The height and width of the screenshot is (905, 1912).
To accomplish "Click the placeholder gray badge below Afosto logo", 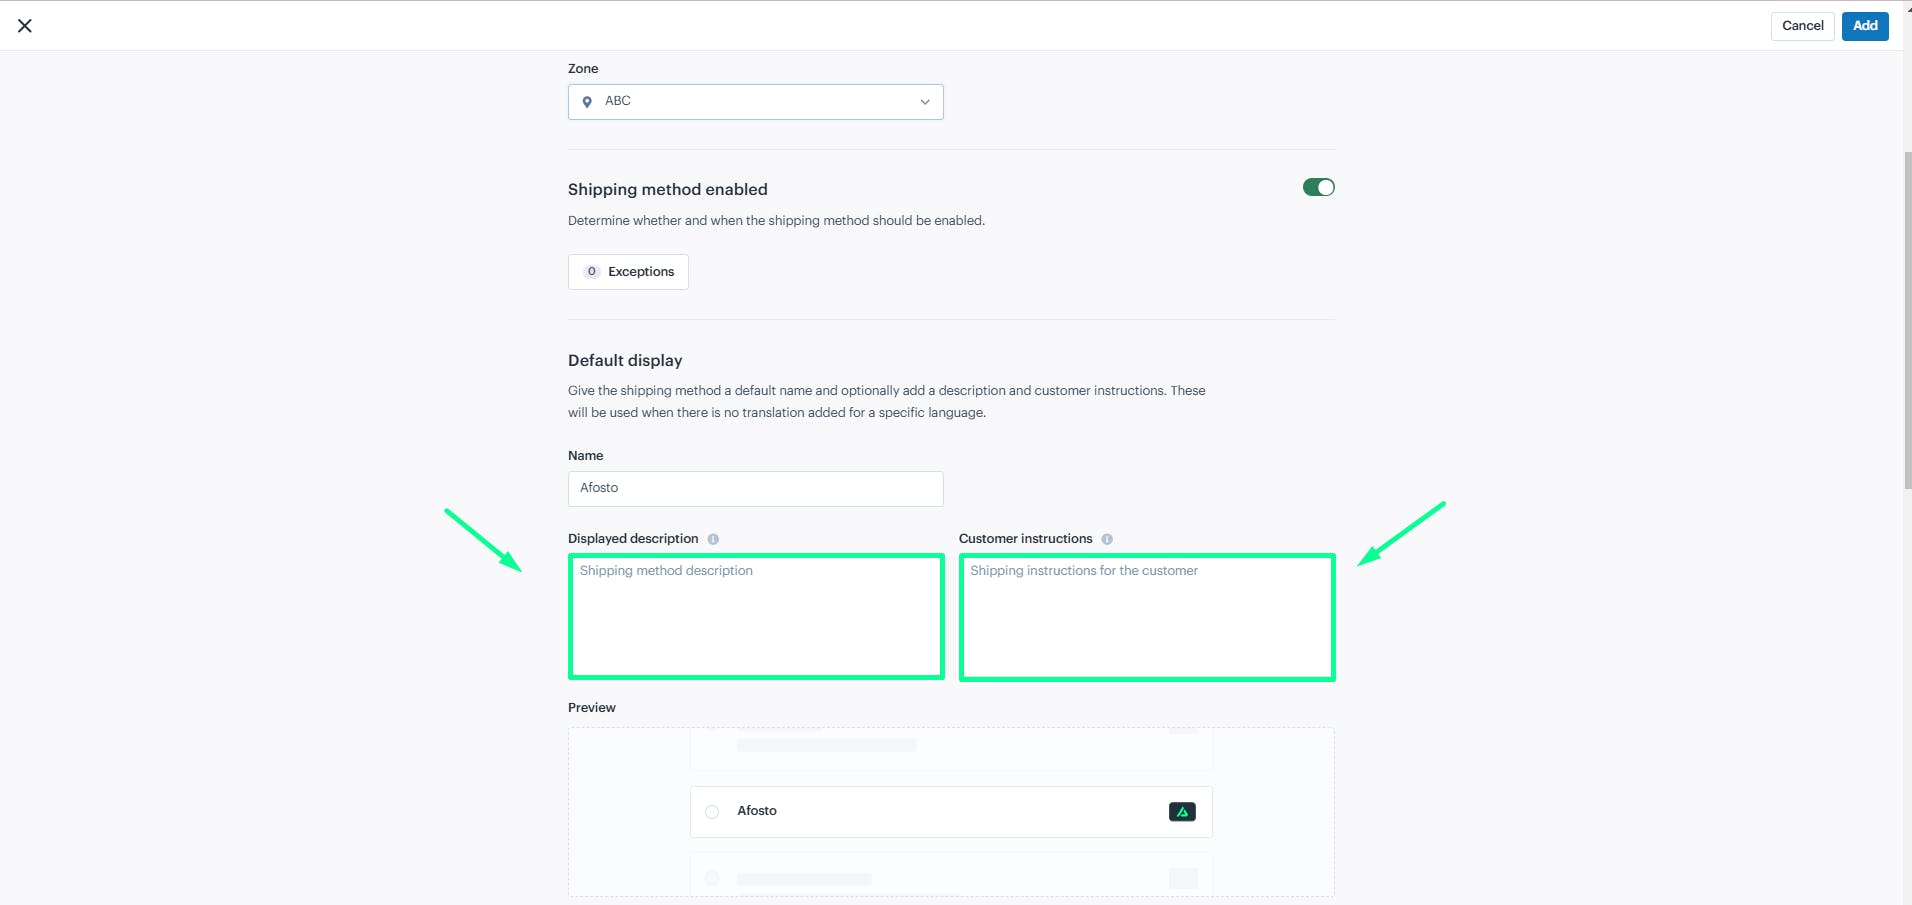I will point(1183,878).
